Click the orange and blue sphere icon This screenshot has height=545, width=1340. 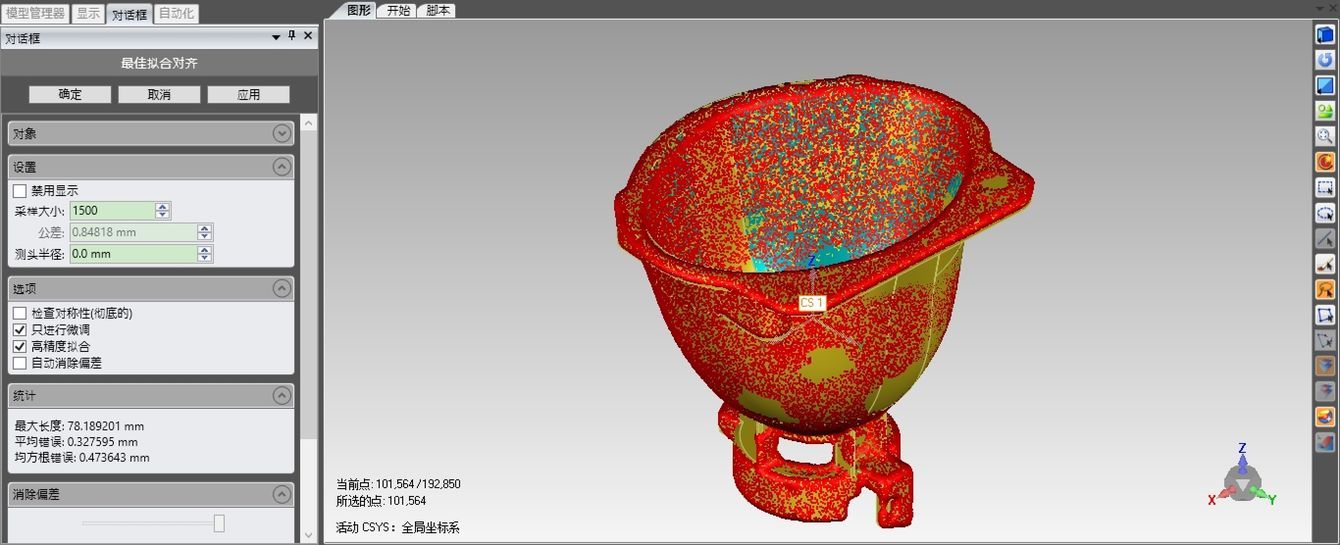[1325, 416]
